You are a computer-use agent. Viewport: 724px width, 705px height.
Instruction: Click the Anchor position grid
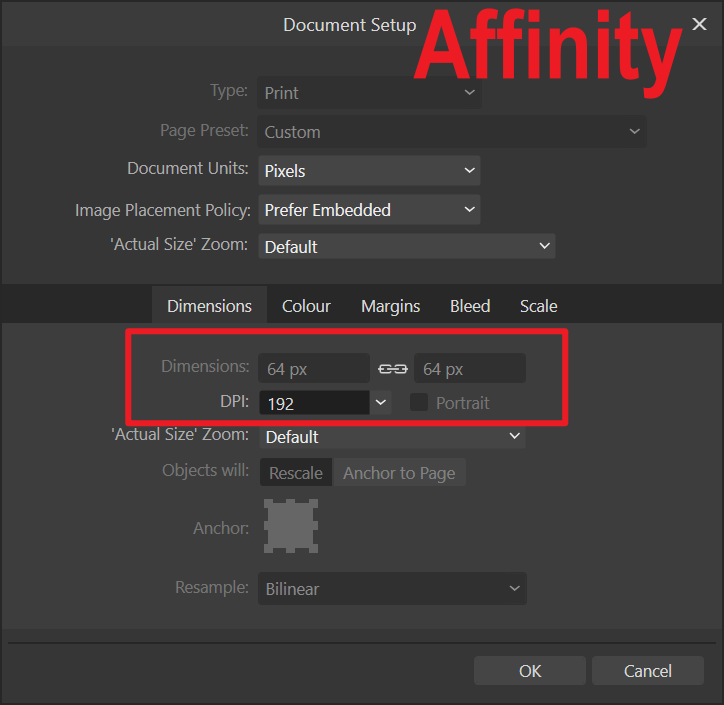tap(291, 526)
